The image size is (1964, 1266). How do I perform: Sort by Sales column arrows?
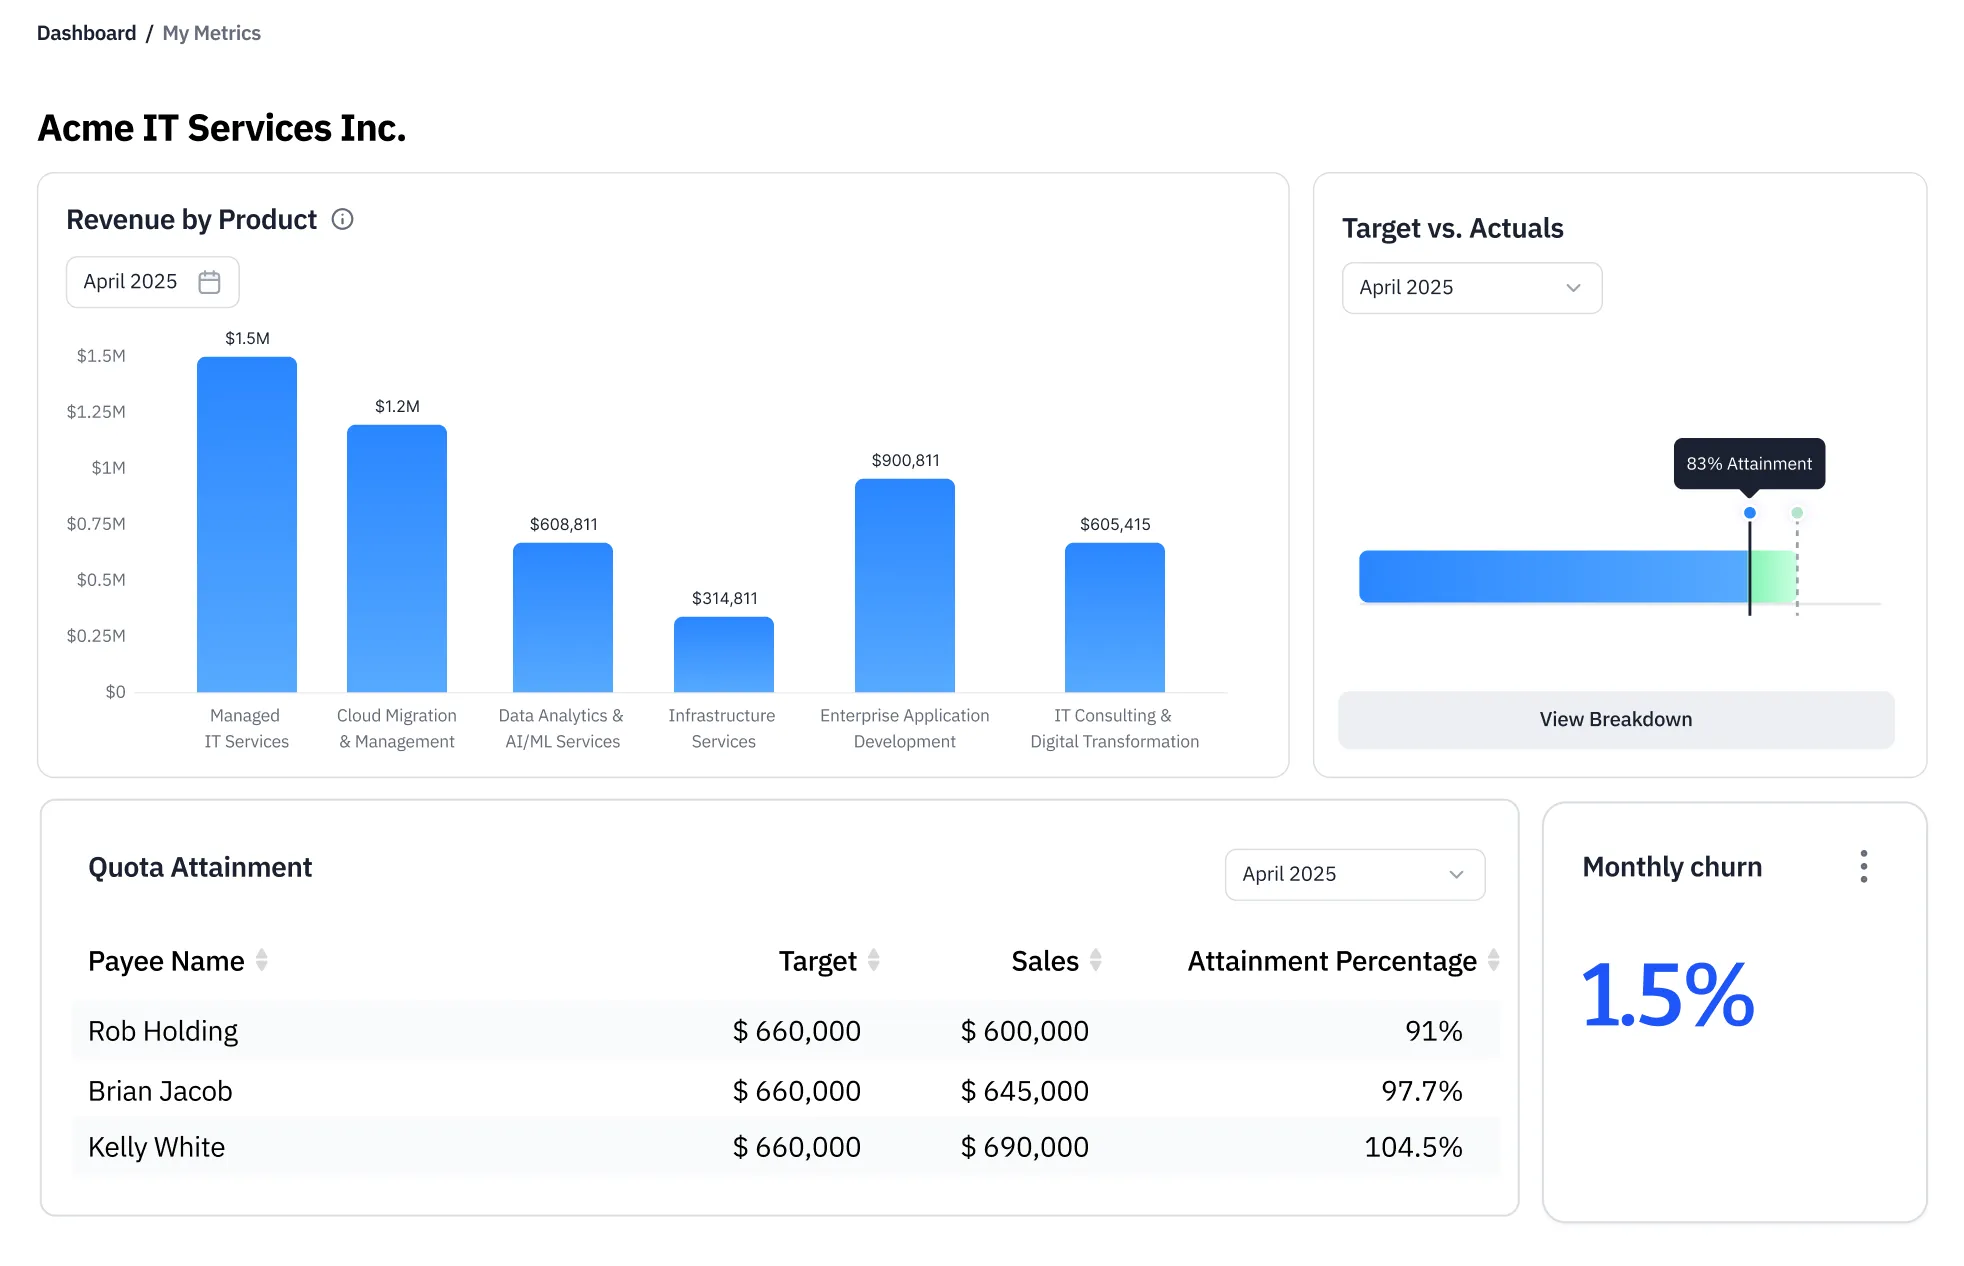1096,960
